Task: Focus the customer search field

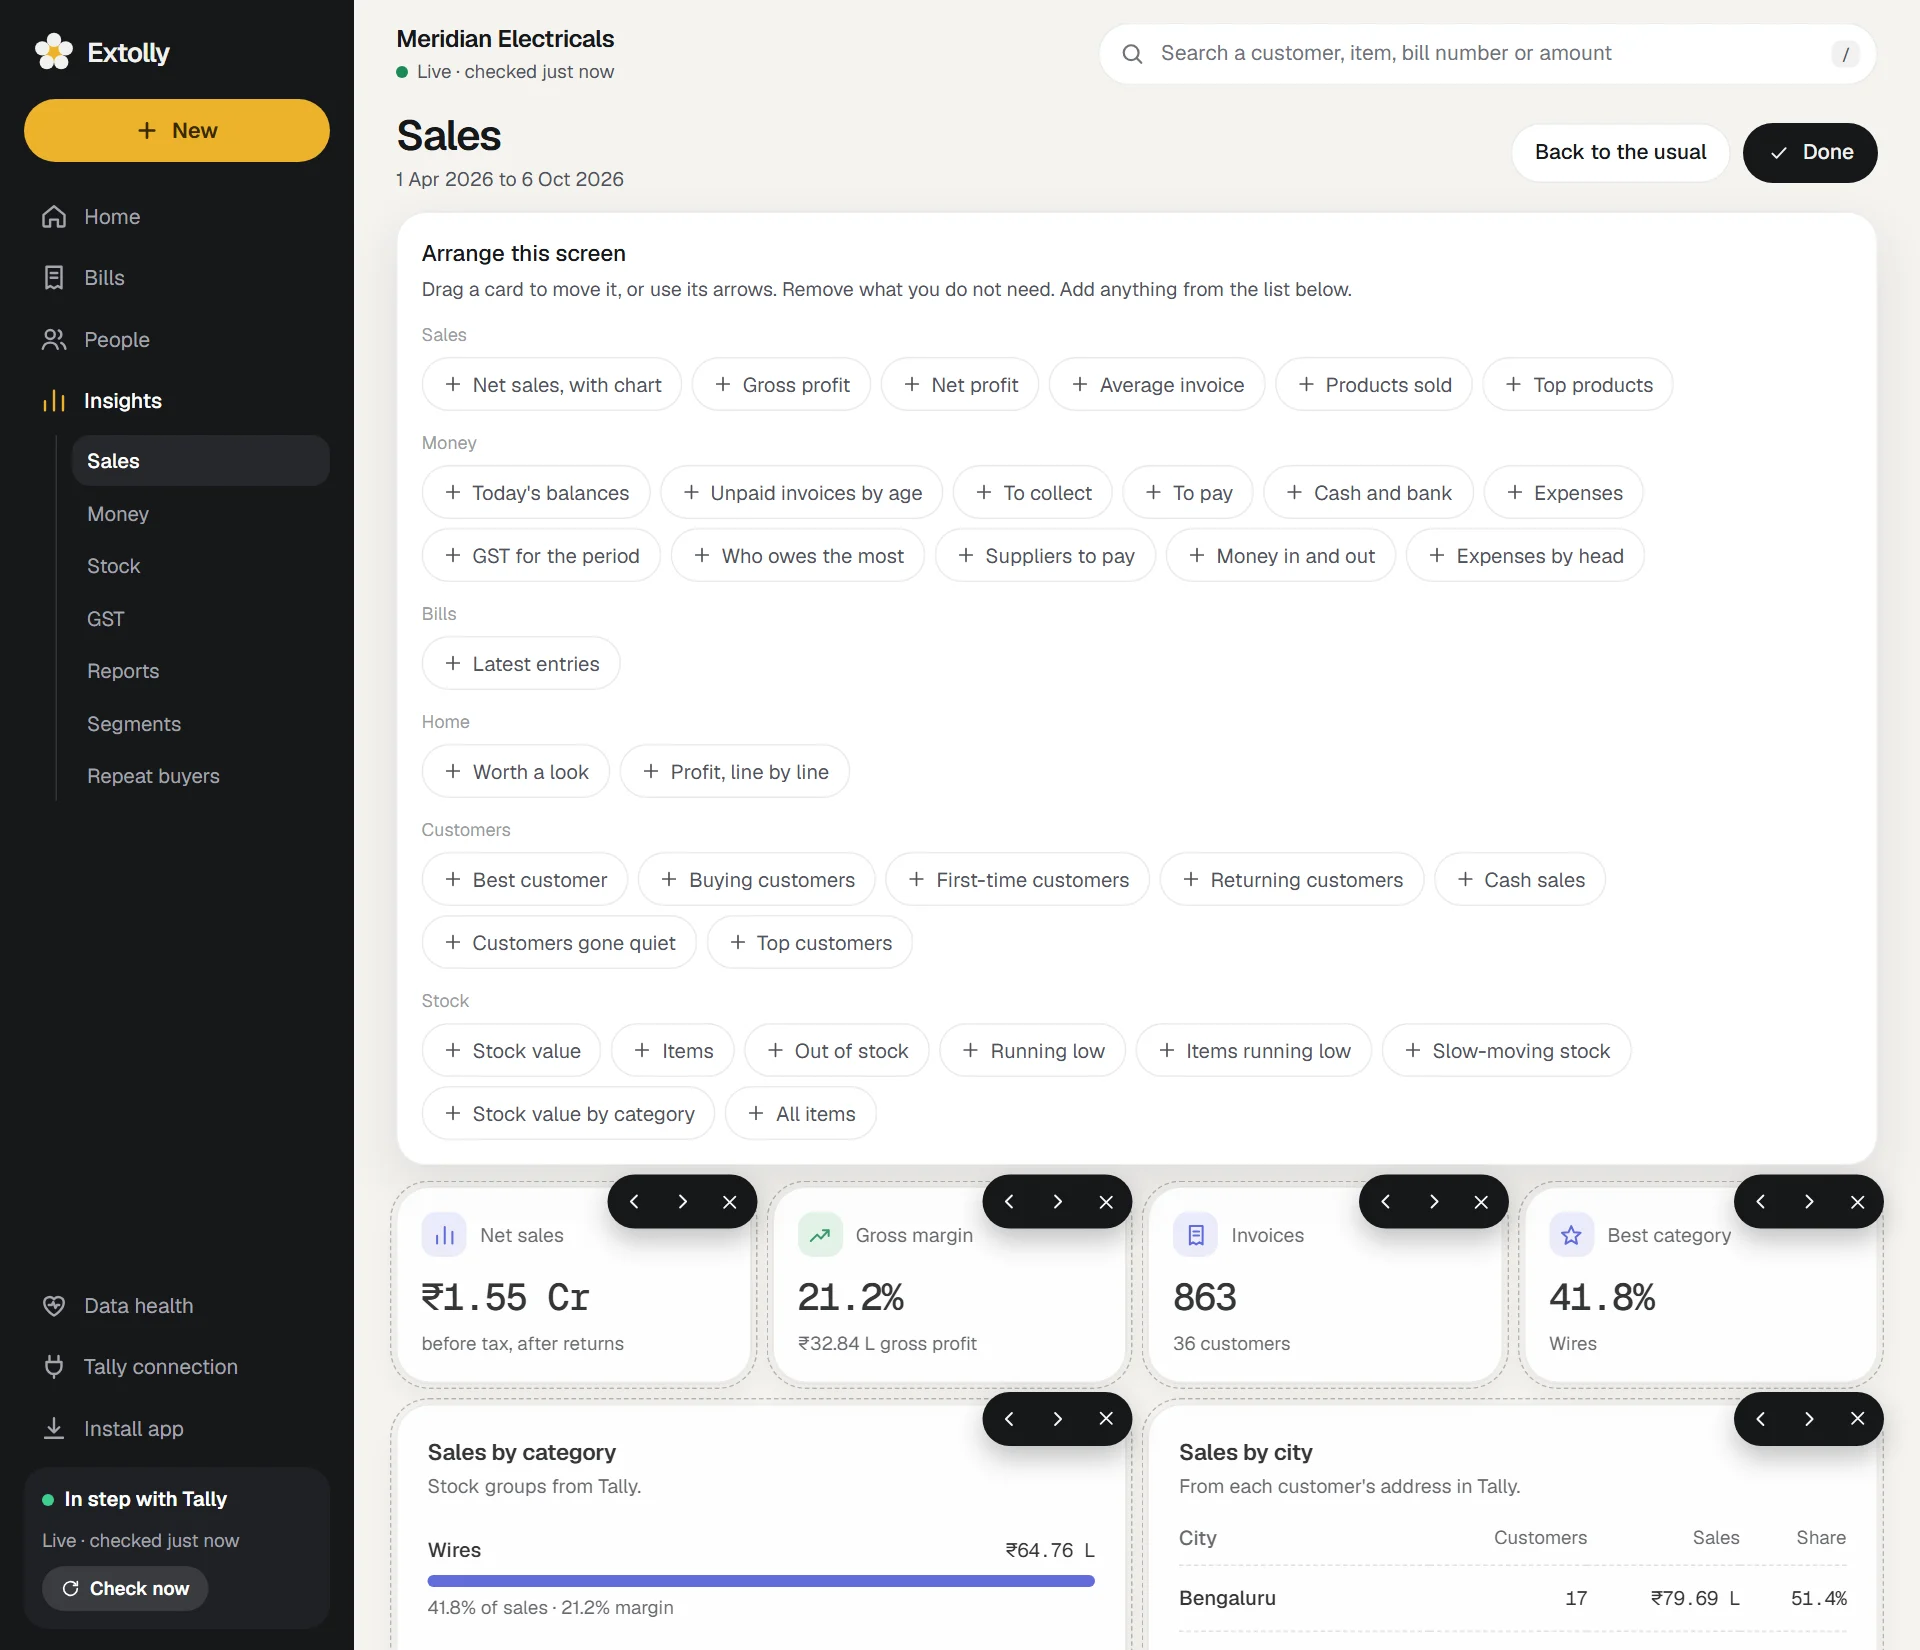Action: tap(1487, 53)
